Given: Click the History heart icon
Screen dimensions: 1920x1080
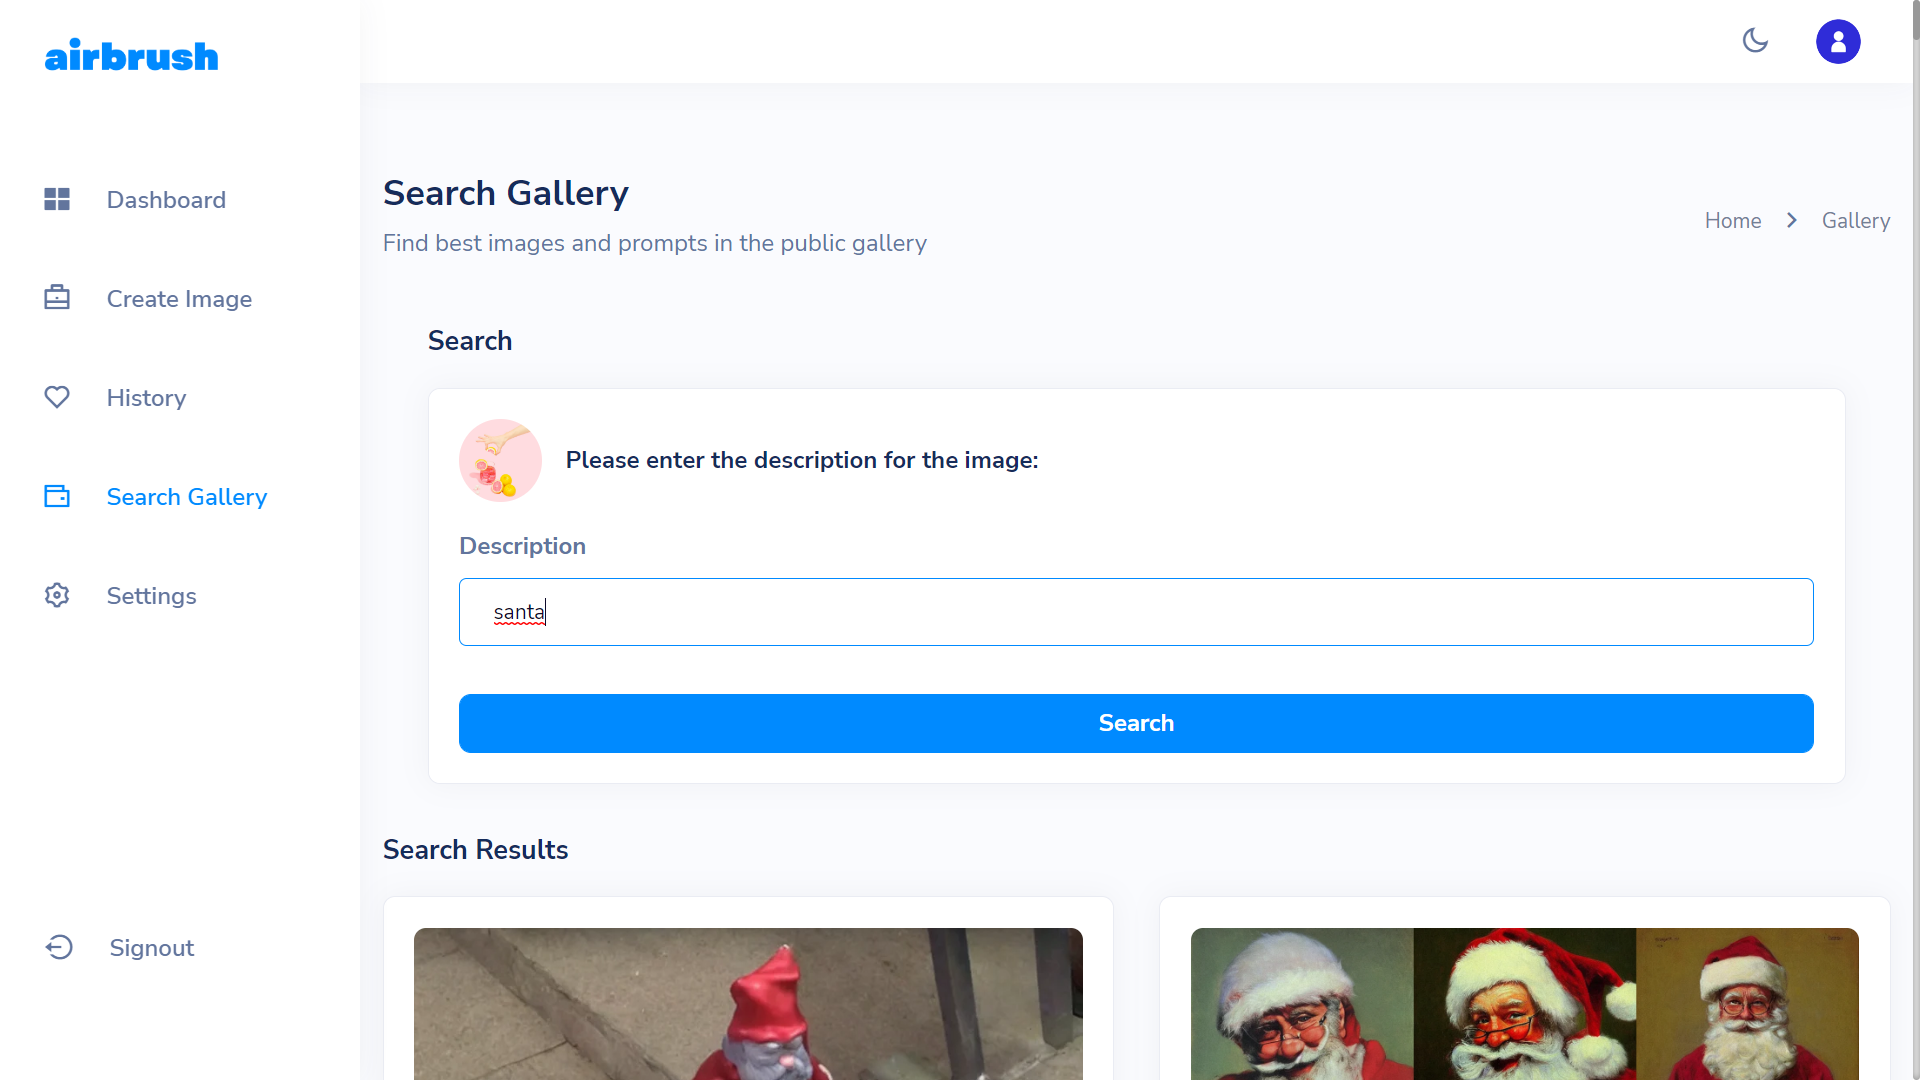Looking at the screenshot, I should 57,397.
